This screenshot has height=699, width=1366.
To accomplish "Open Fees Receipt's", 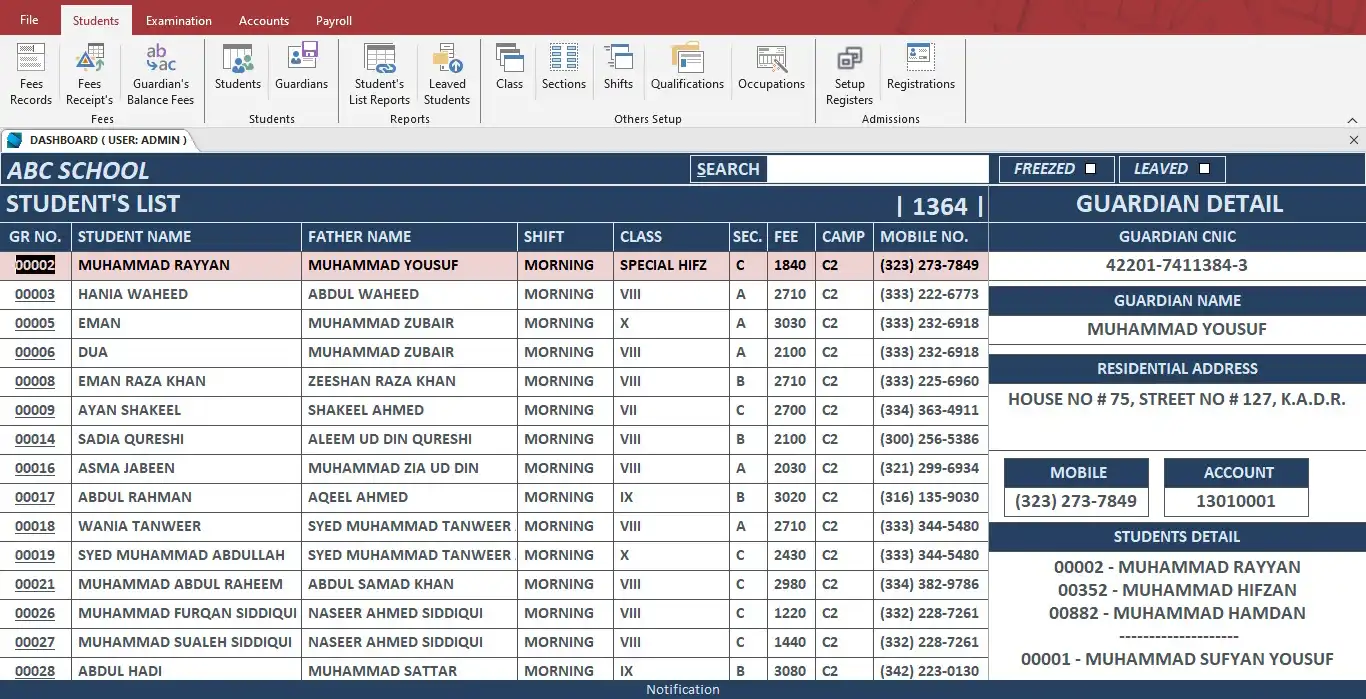I will click(x=89, y=70).
